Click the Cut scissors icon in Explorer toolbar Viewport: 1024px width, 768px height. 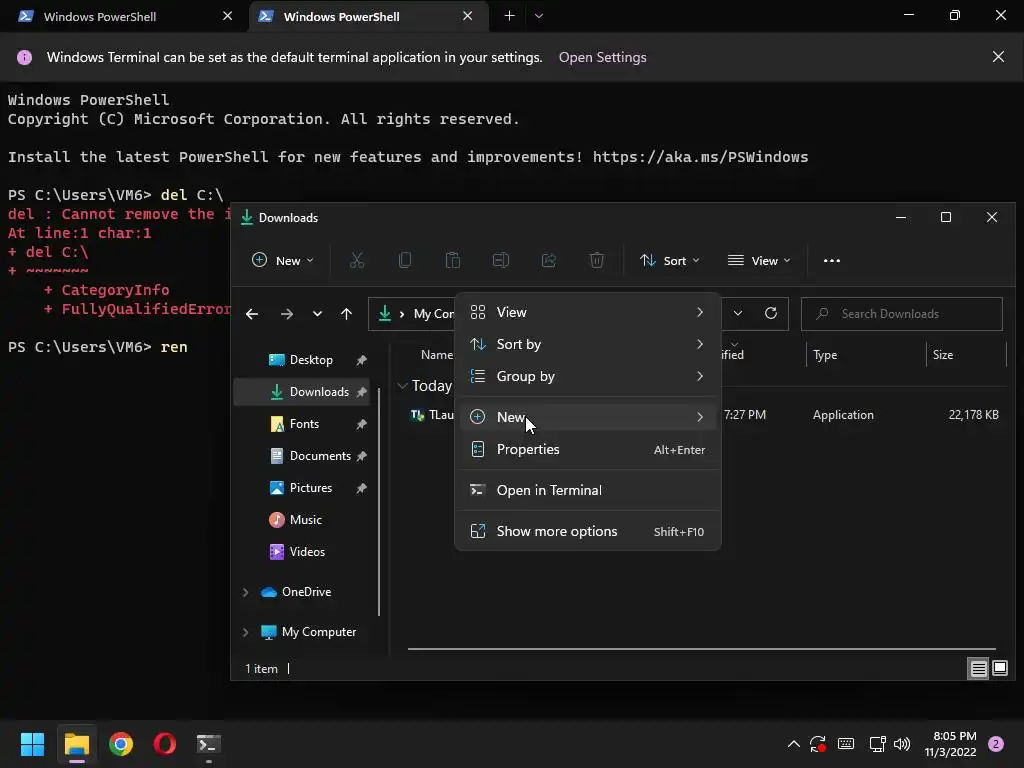357,261
